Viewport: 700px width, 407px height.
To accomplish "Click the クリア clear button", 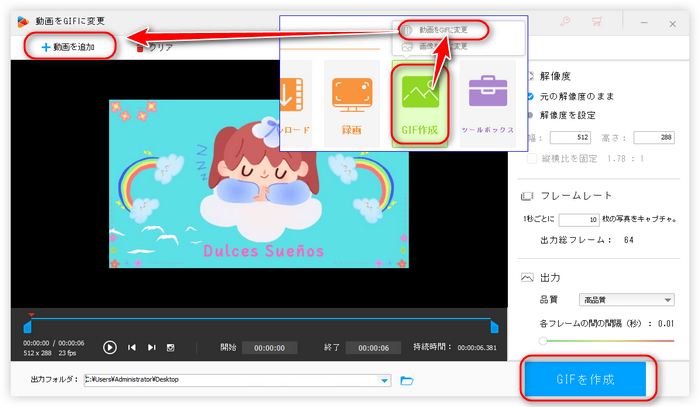I will 155,47.
